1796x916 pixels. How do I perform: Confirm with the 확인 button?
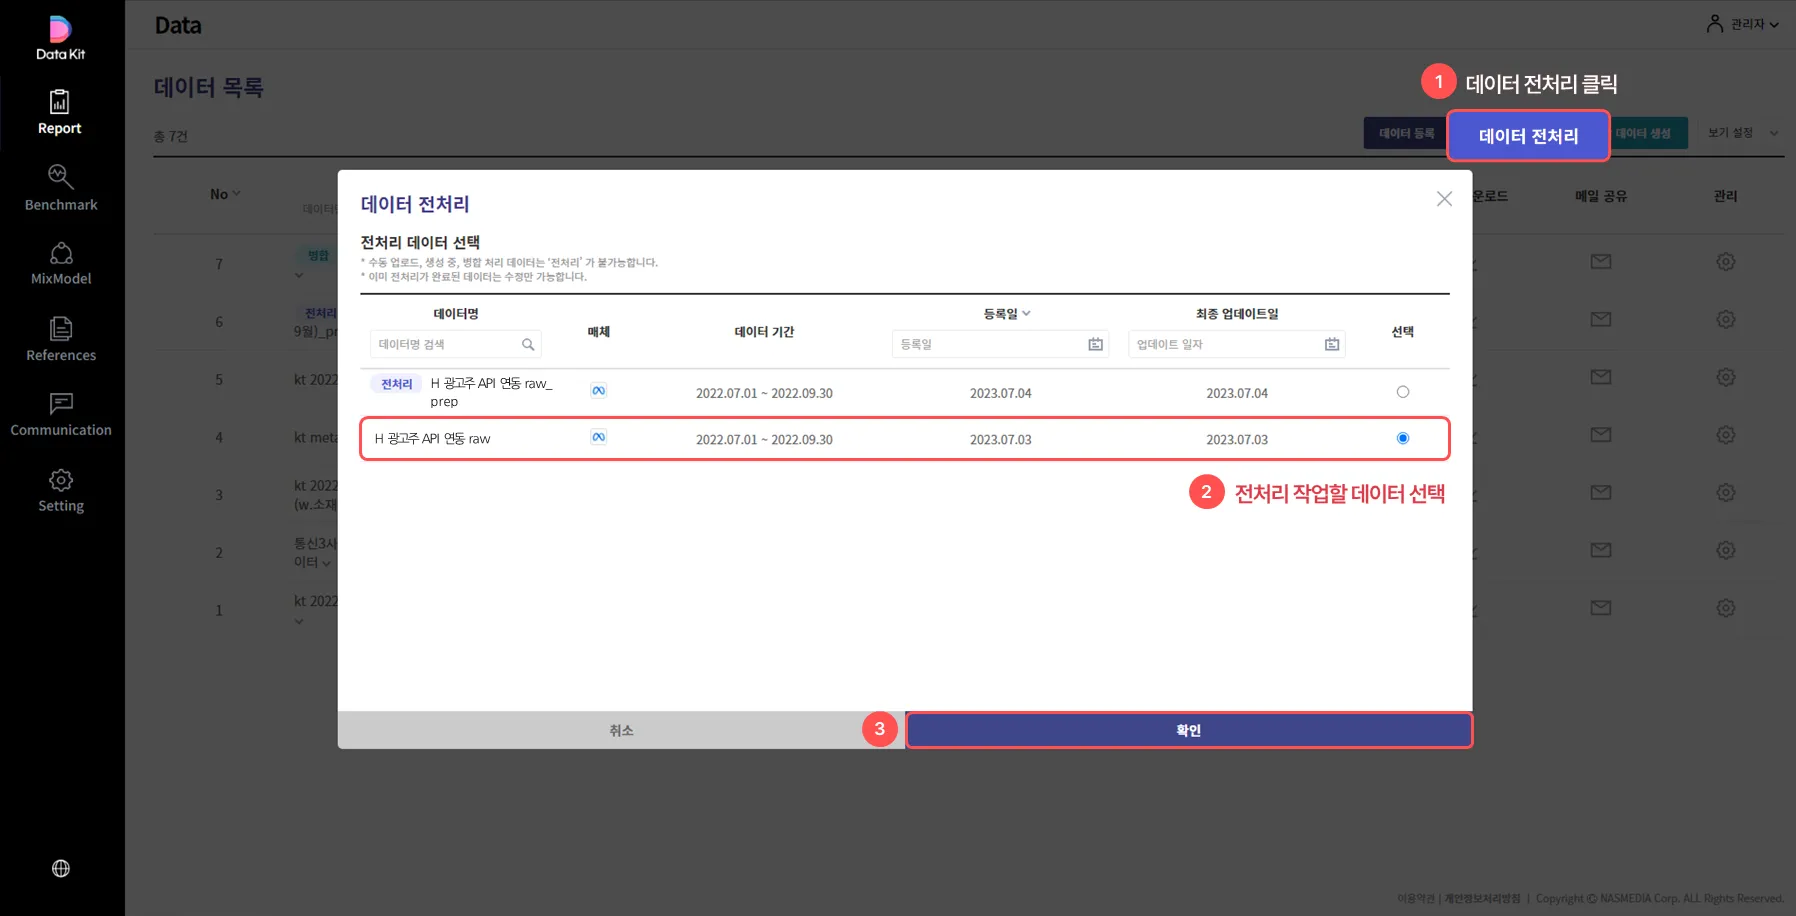[x=1189, y=730]
